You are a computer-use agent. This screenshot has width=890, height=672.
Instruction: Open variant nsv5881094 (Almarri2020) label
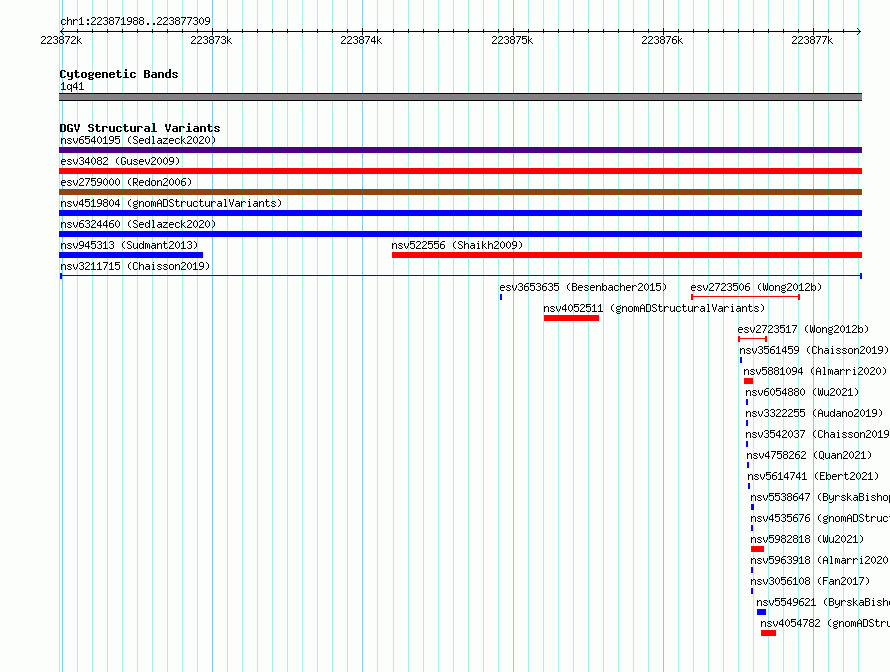click(x=815, y=371)
